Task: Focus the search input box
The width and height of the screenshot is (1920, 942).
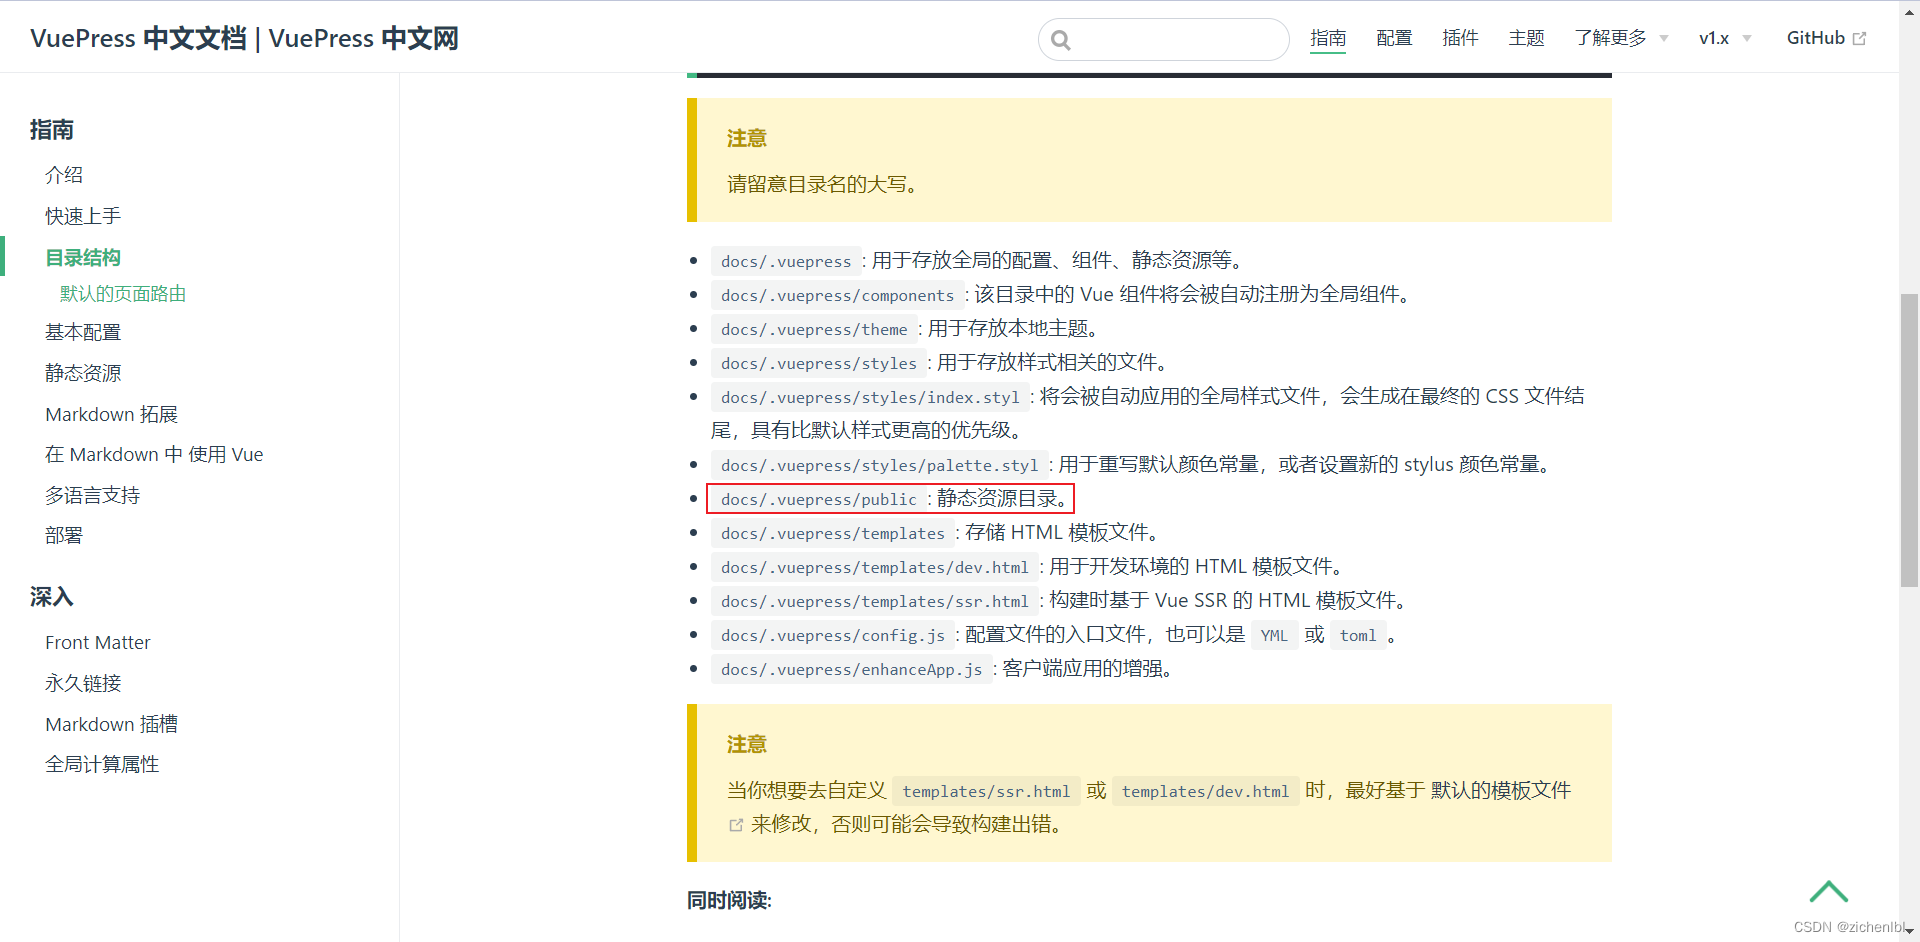Action: tap(1164, 40)
